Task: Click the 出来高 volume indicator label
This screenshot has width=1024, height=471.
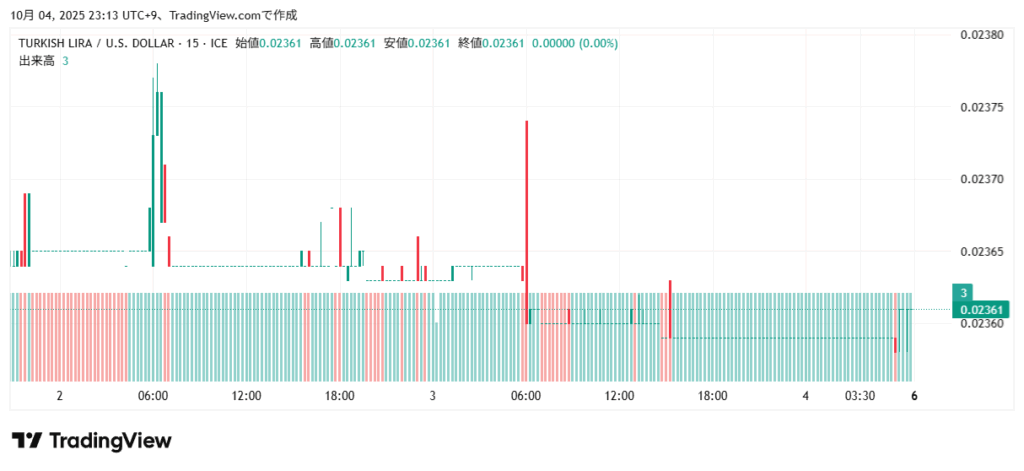Action: click(x=37, y=61)
